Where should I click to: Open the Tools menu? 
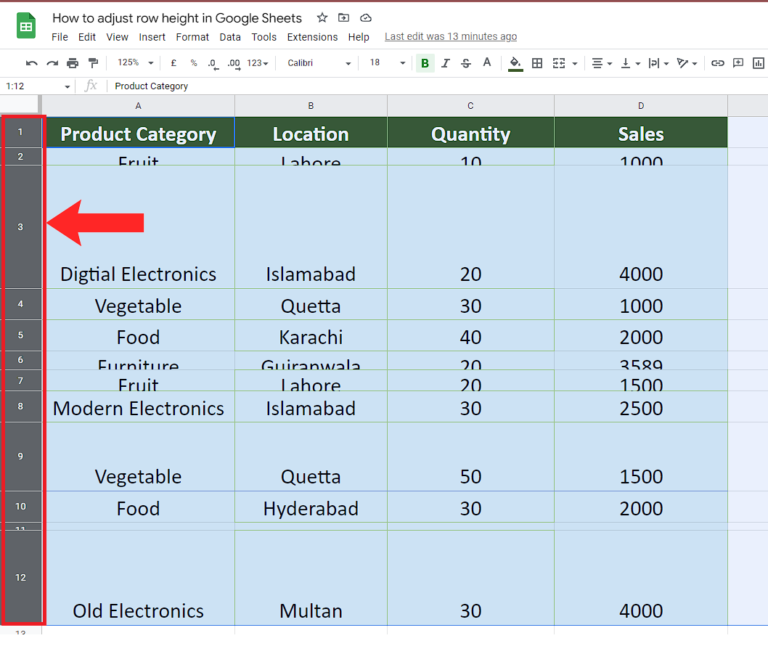pos(264,37)
